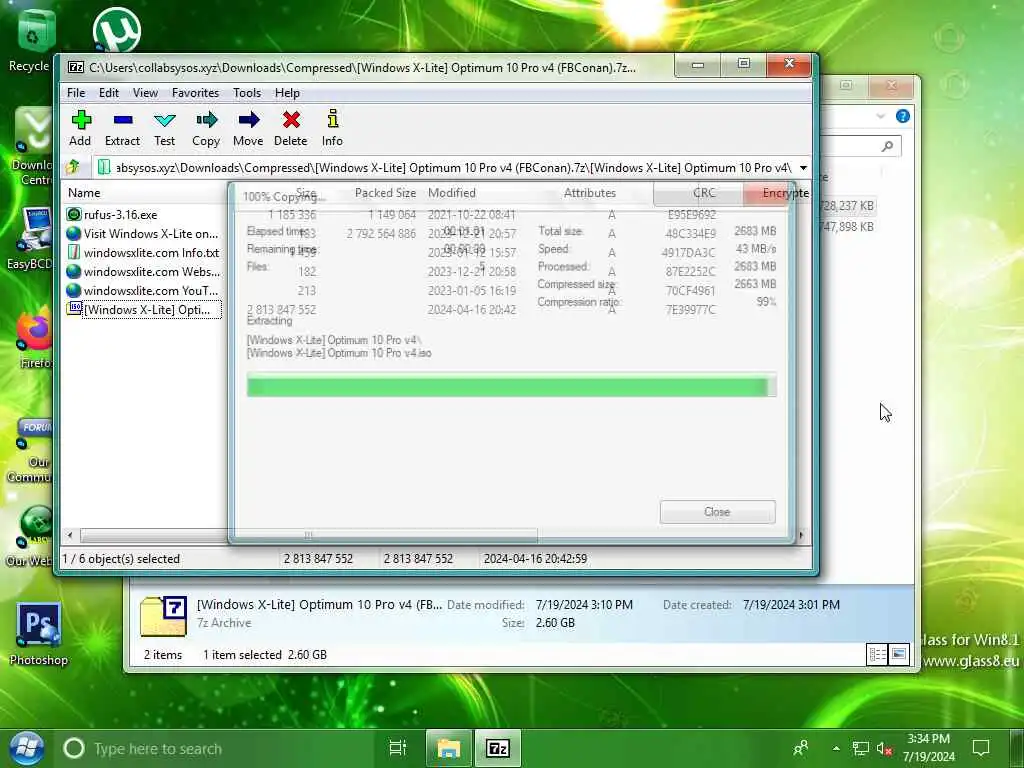Click the horizontal scrollbar left arrow
This screenshot has height=768, width=1024.
click(x=70, y=536)
